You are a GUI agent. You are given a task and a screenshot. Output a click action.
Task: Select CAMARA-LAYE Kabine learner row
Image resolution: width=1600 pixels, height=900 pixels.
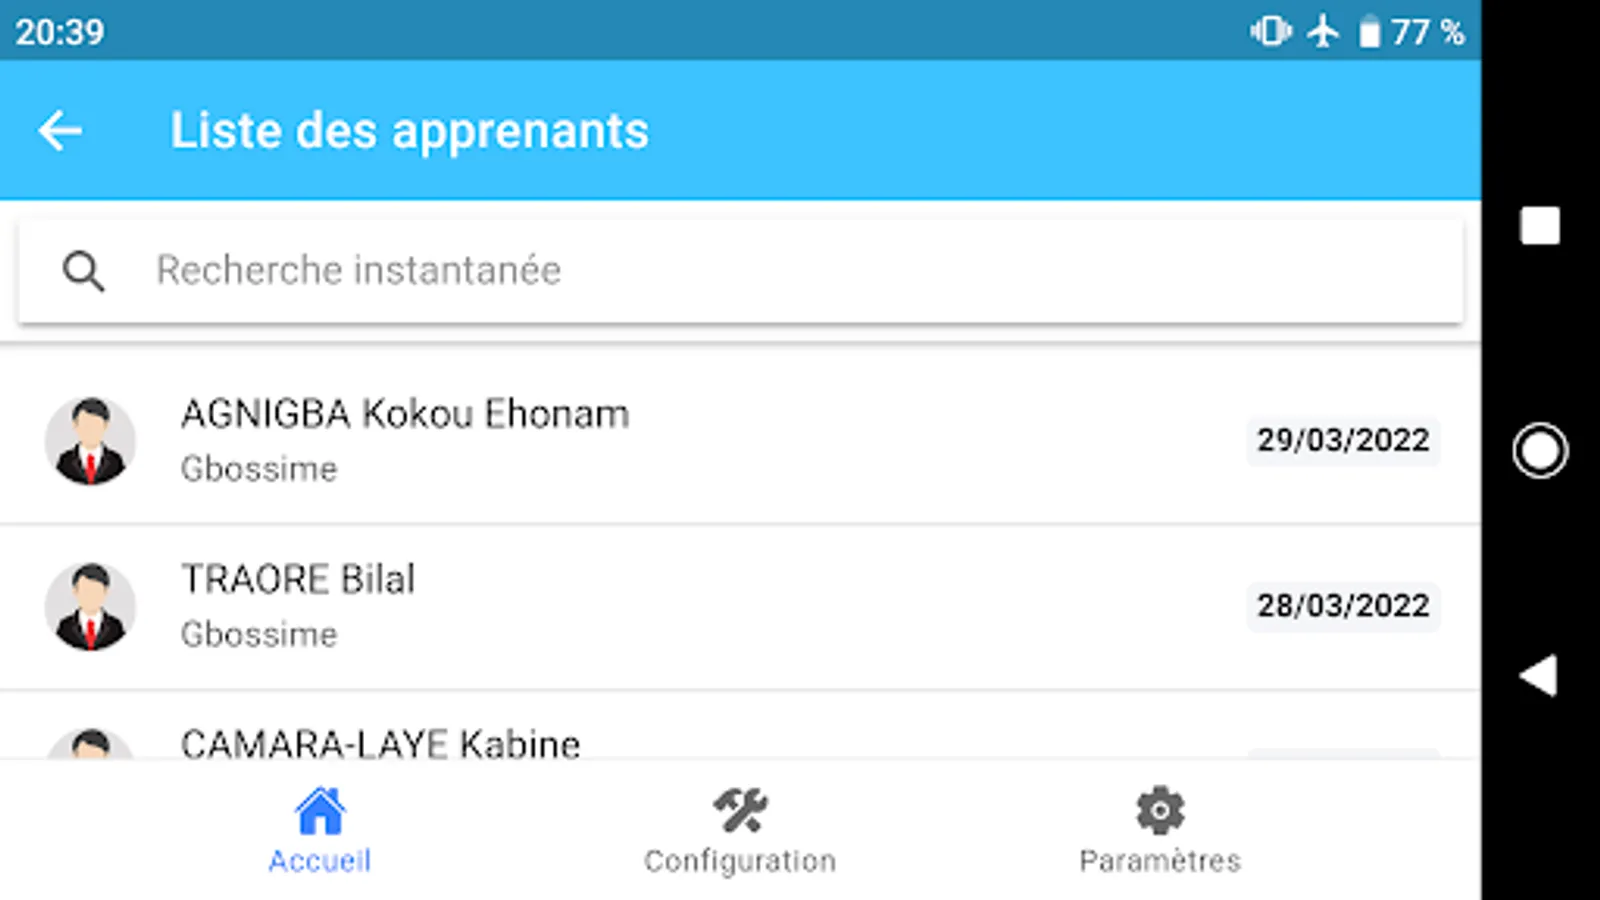tap(380, 743)
